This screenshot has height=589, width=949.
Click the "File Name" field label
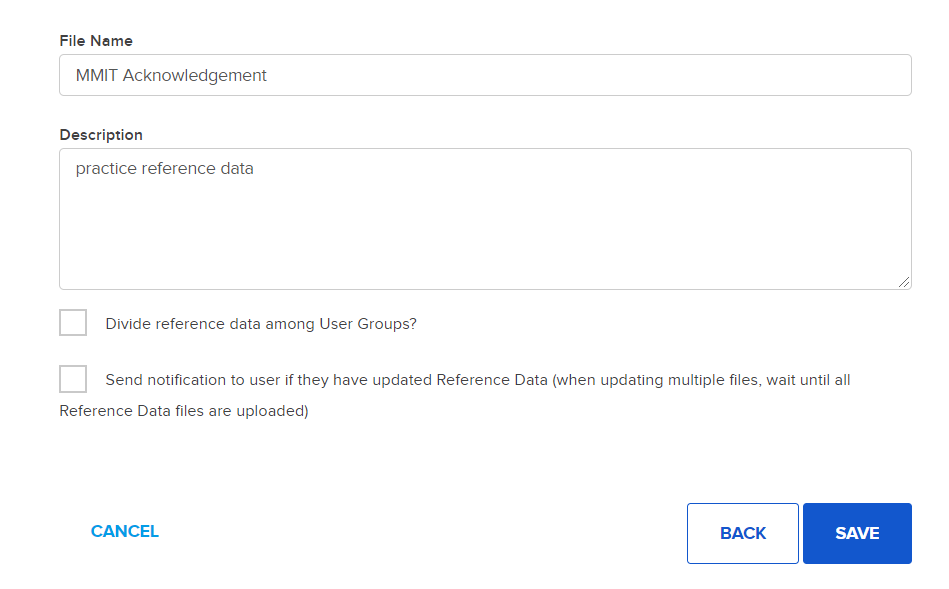point(96,41)
